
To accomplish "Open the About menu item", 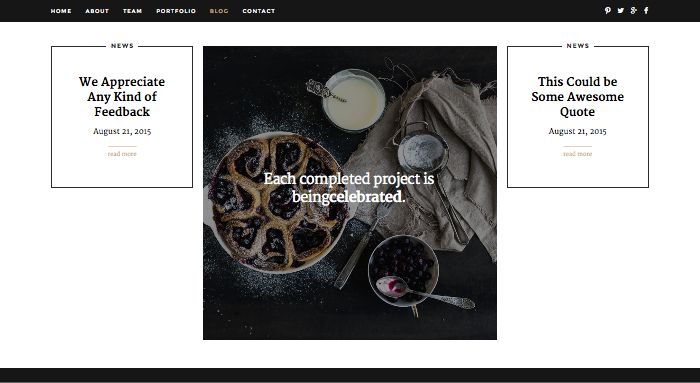I will 97,11.
